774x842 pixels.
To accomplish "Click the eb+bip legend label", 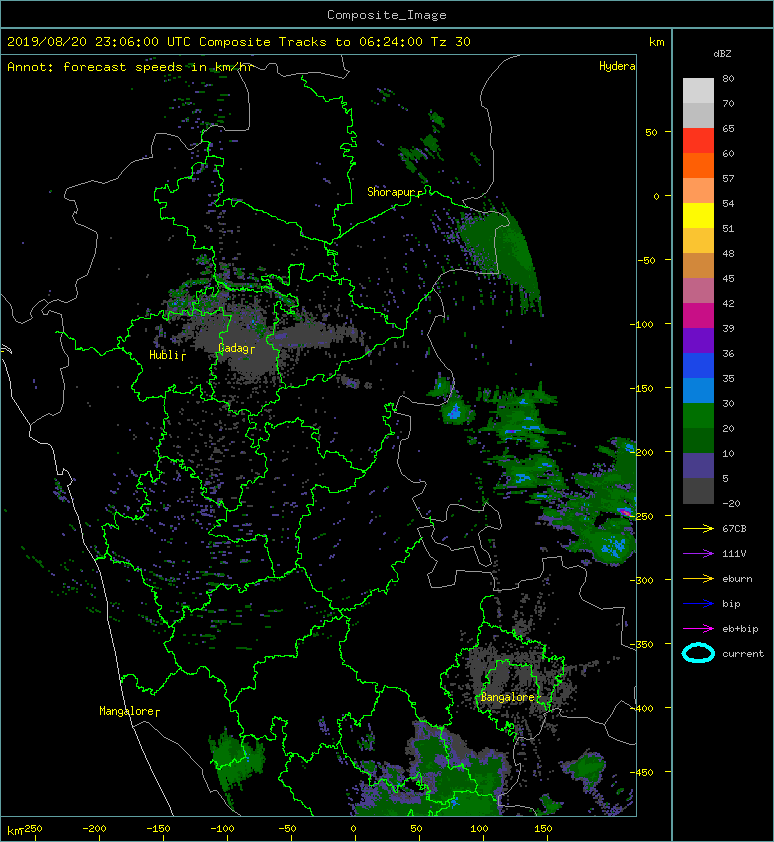I will click(x=740, y=629).
